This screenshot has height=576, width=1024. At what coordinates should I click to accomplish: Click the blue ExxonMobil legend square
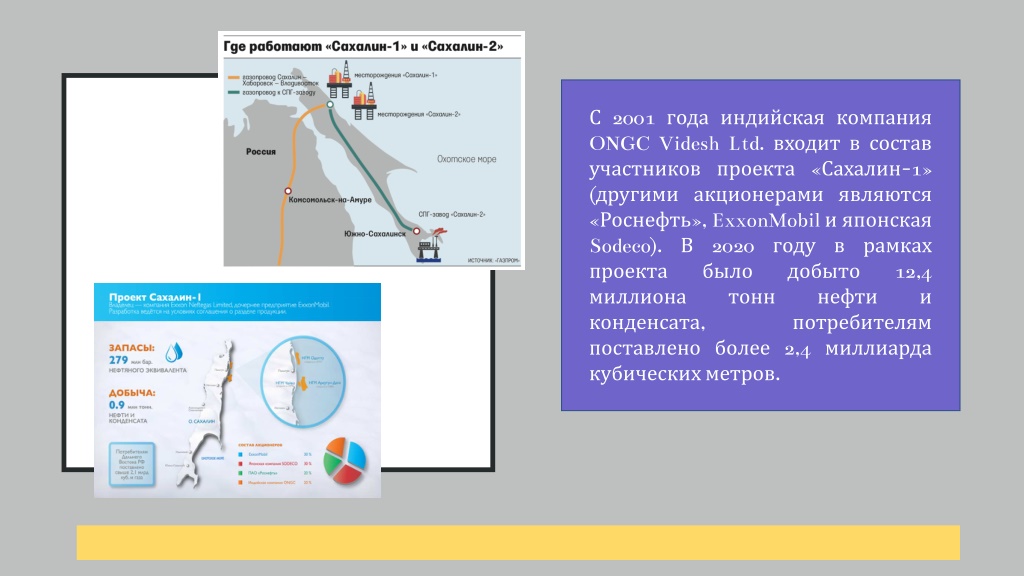(240, 455)
